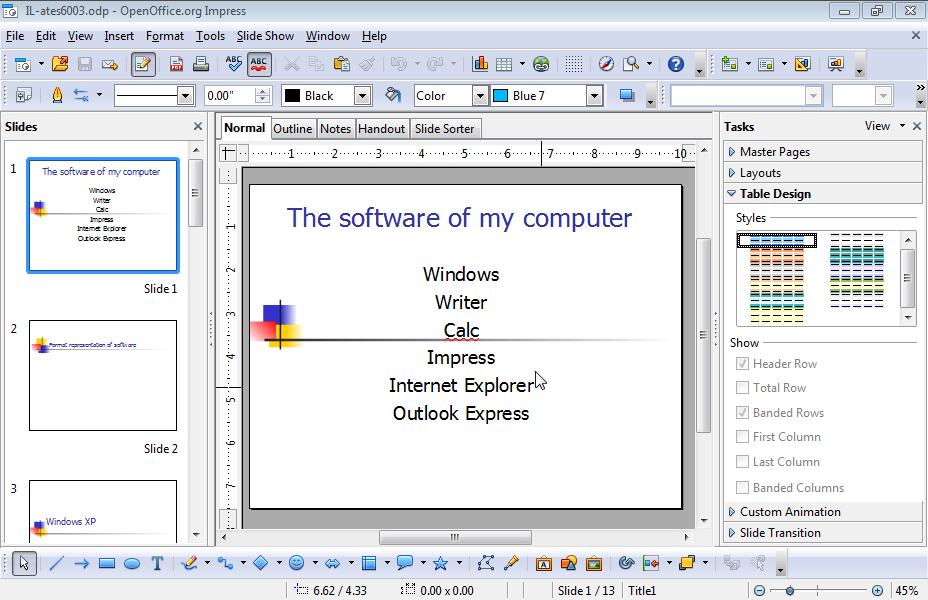The width and height of the screenshot is (928, 600).
Task: Enable the First Column checkbox
Action: [742, 437]
